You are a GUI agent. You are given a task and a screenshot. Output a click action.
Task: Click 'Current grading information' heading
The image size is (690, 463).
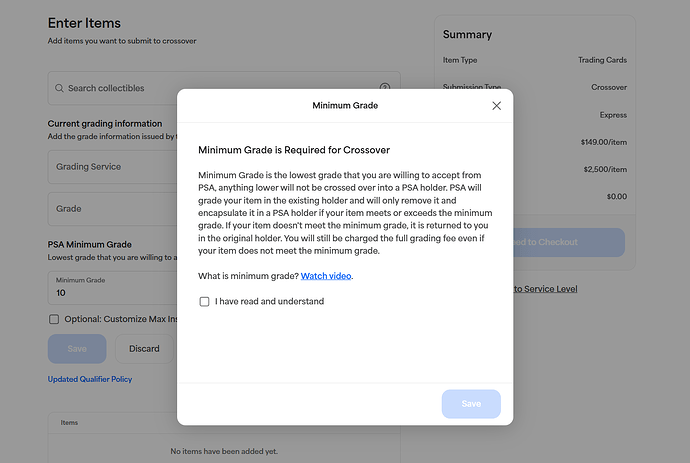click(105, 124)
